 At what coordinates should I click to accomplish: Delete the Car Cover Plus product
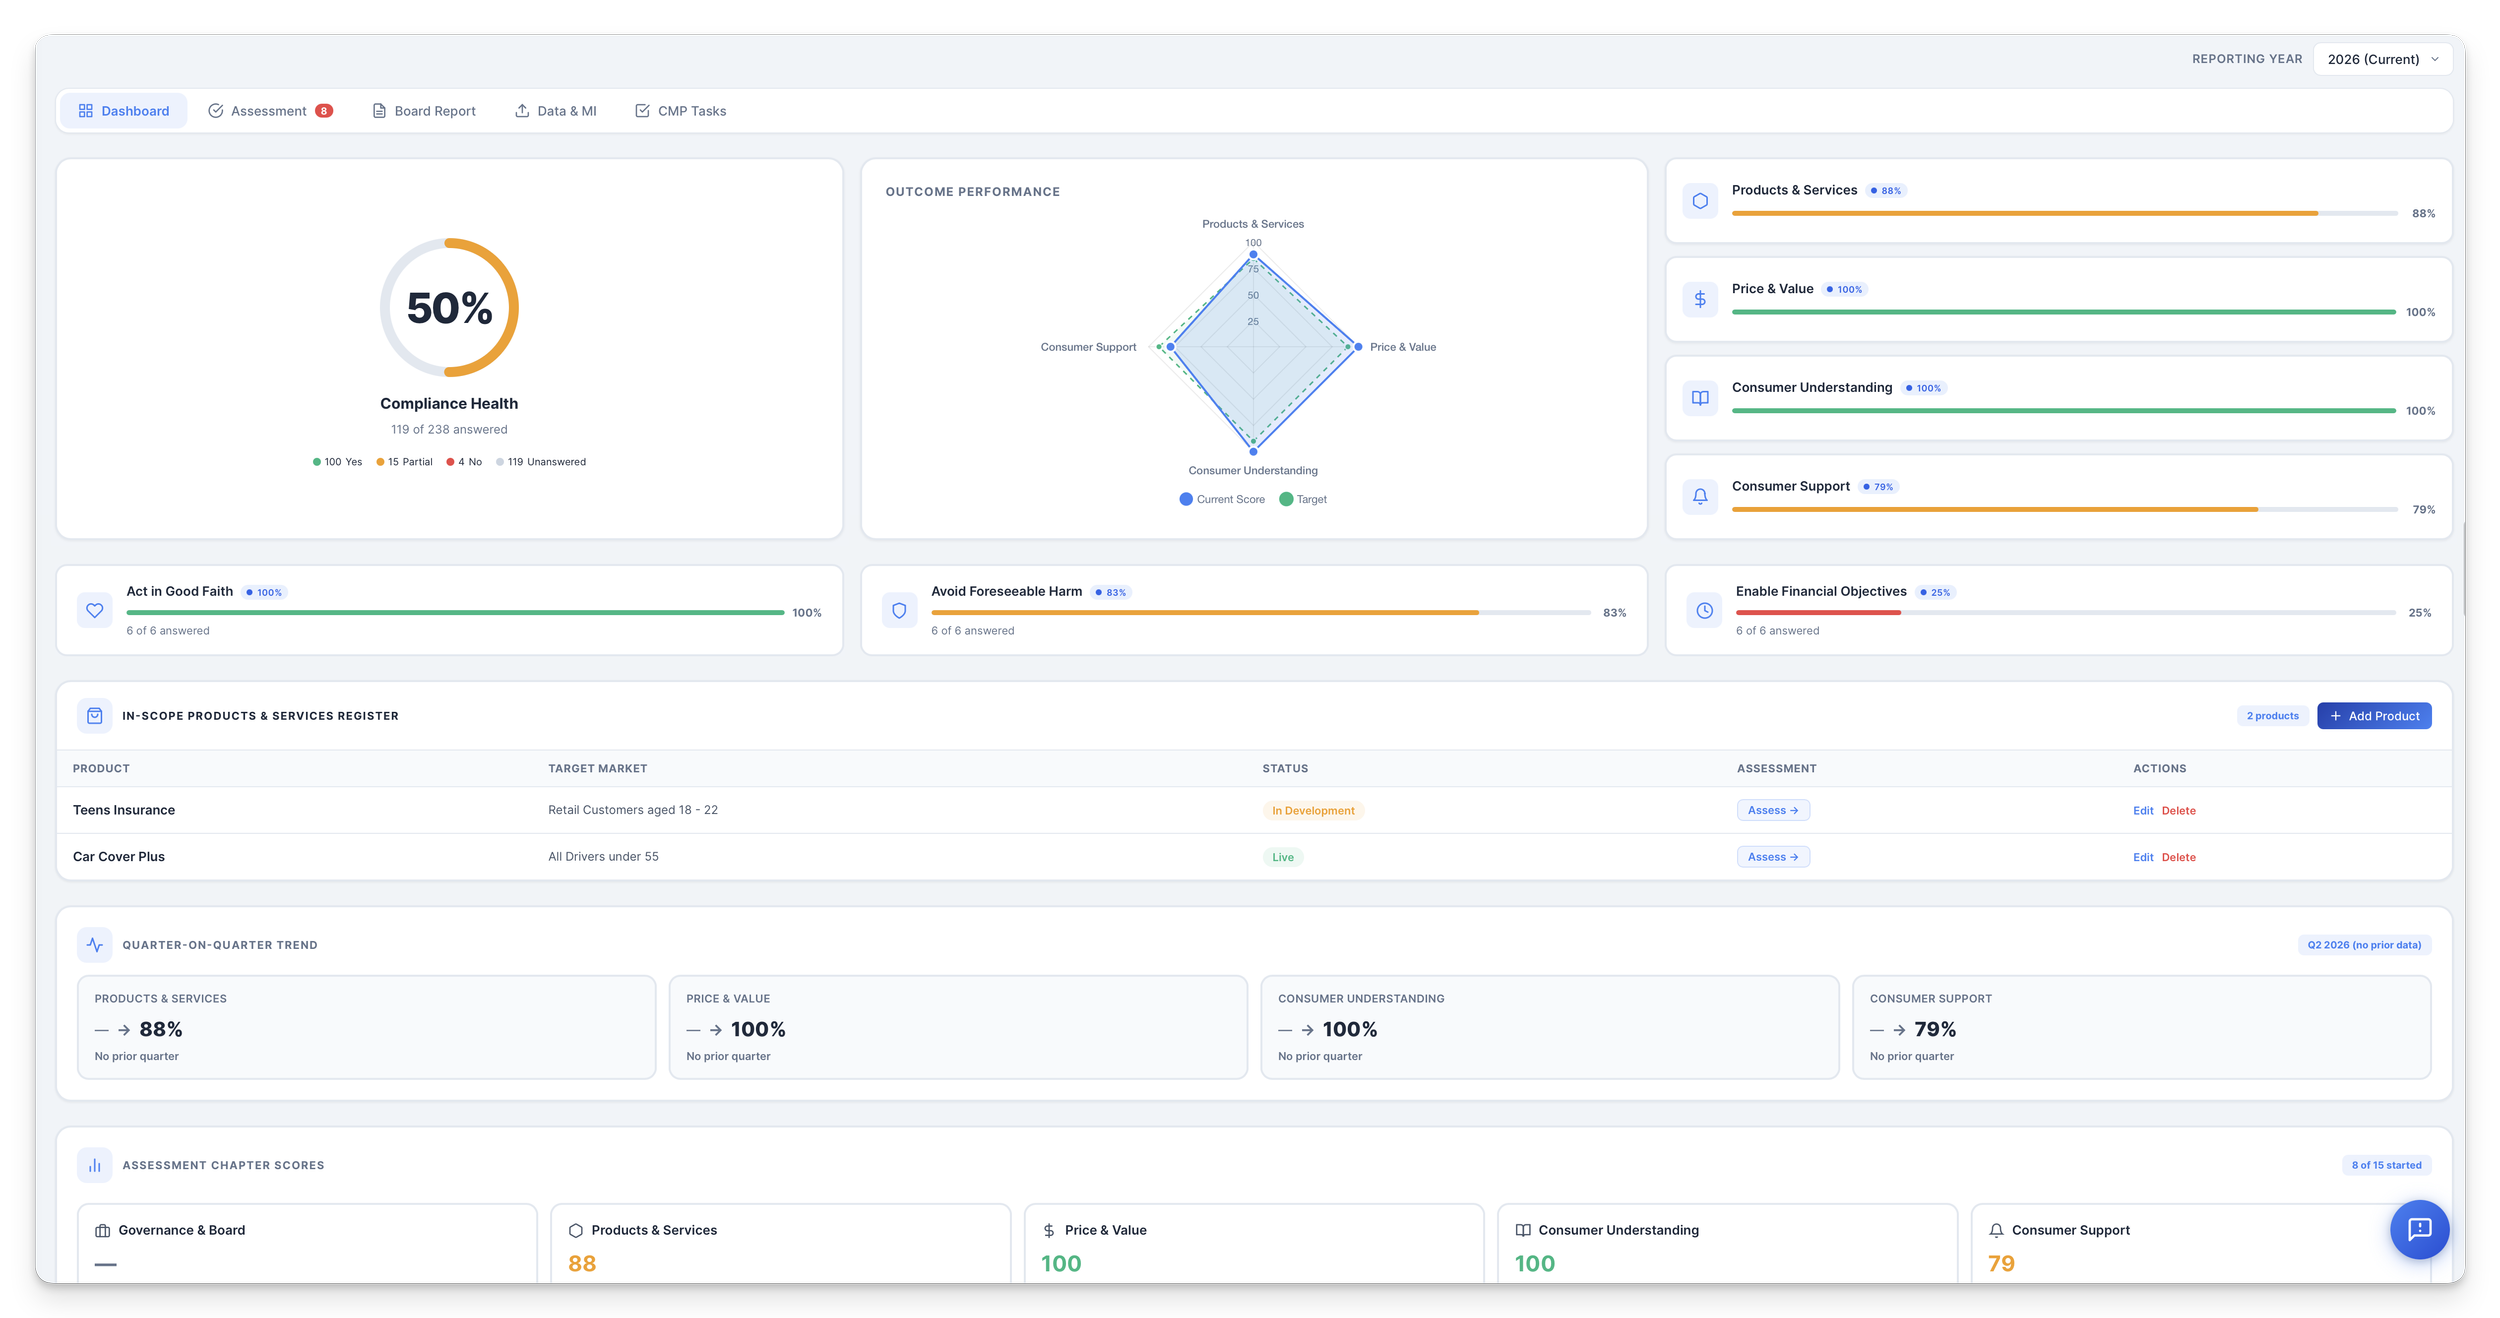tap(2178, 857)
